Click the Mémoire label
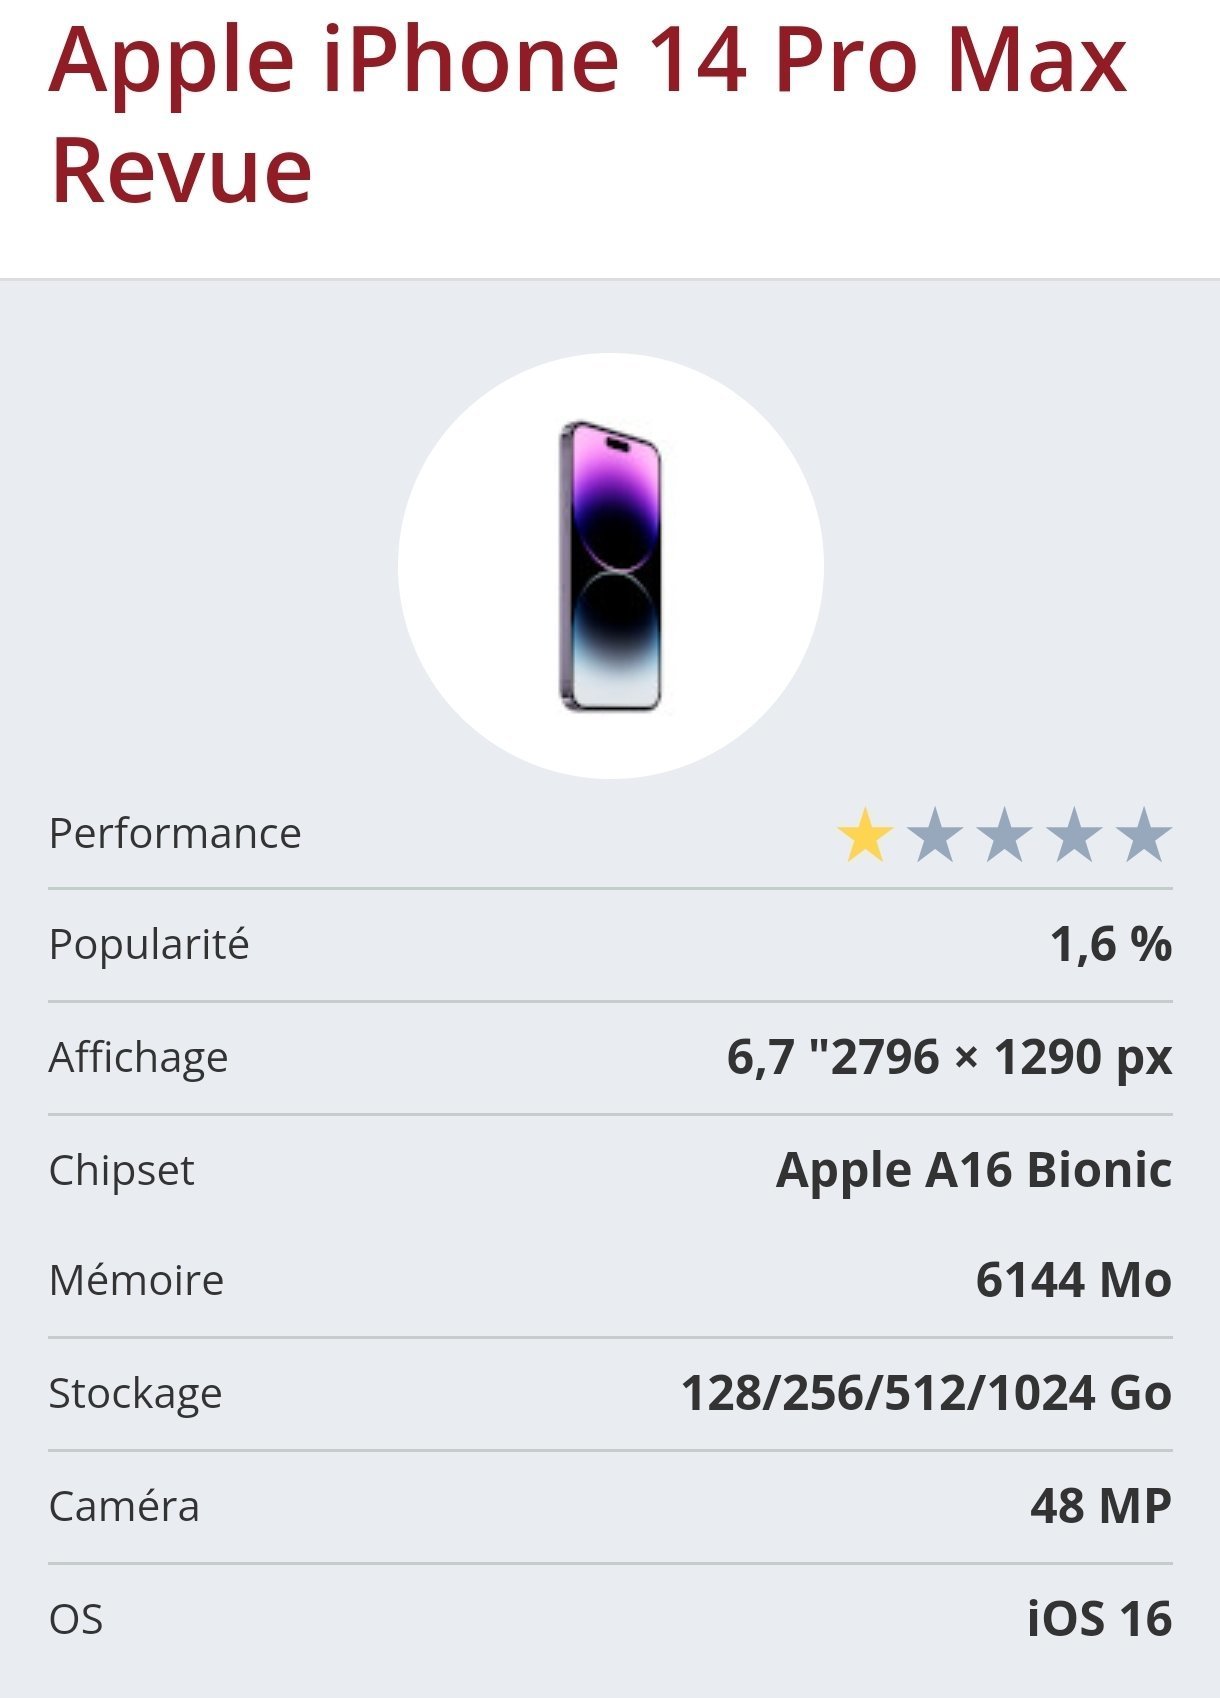This screenshot has height=1698, width=1220. [x=136, y=1280]
